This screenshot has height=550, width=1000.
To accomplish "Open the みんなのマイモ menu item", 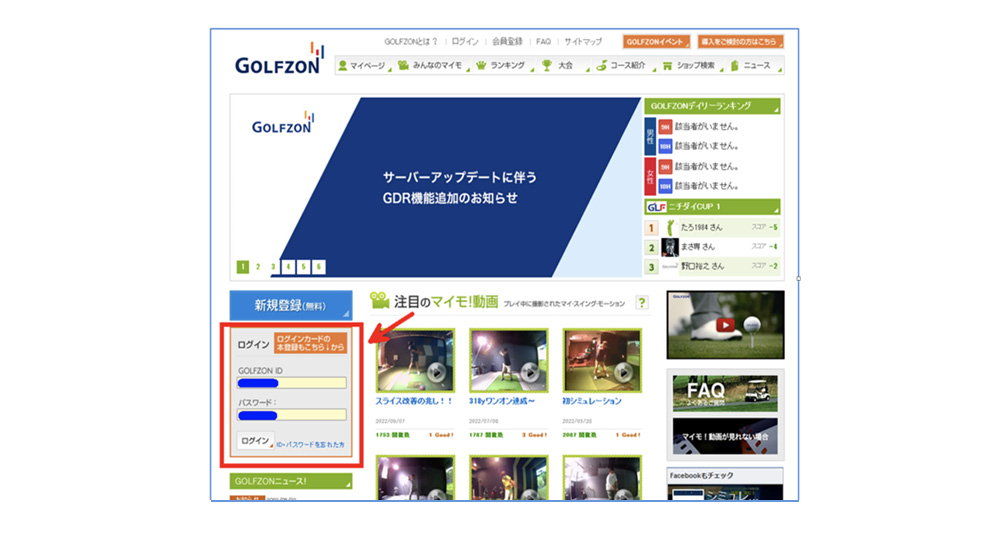I will 433,66.
